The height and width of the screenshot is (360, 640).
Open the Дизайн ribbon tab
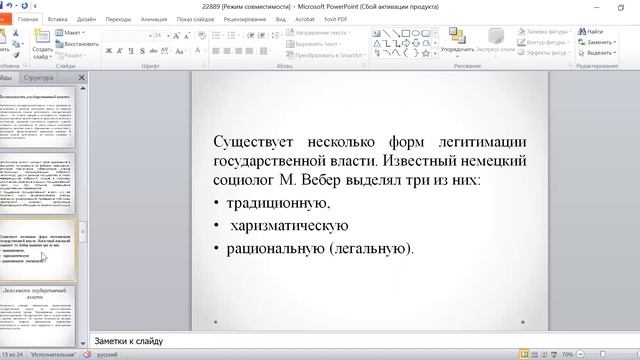tap(86, 19)
